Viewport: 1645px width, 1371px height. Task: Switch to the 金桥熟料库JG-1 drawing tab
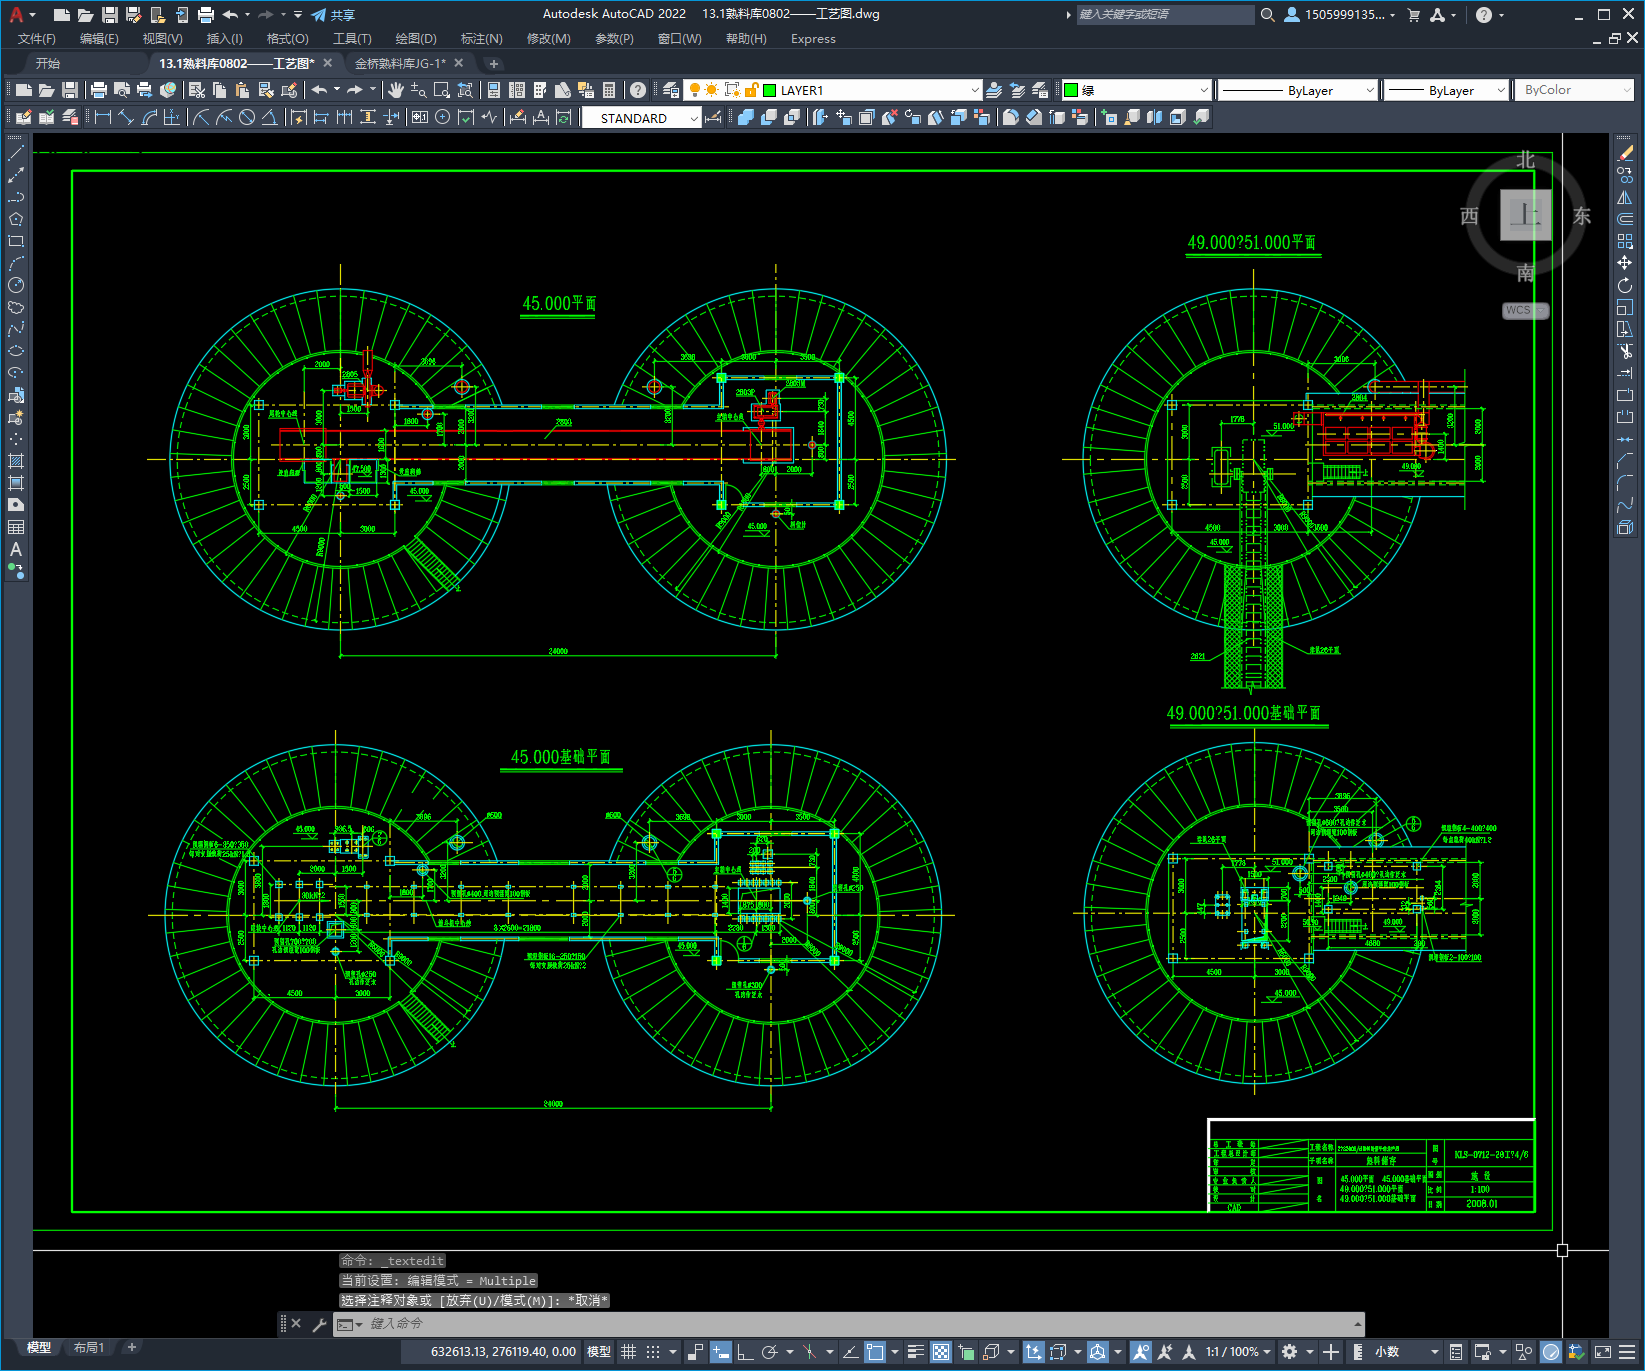400,63
